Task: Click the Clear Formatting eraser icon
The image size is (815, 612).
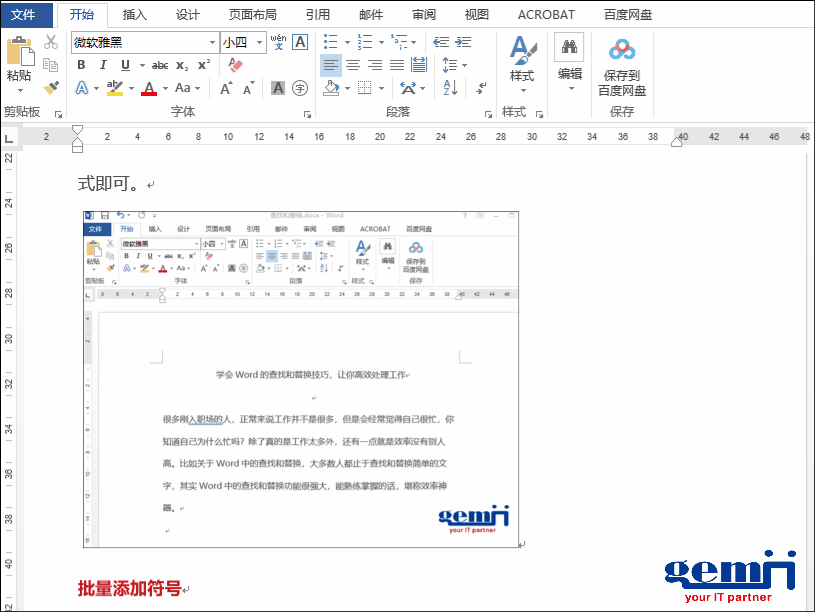Action: coord(236,65)
